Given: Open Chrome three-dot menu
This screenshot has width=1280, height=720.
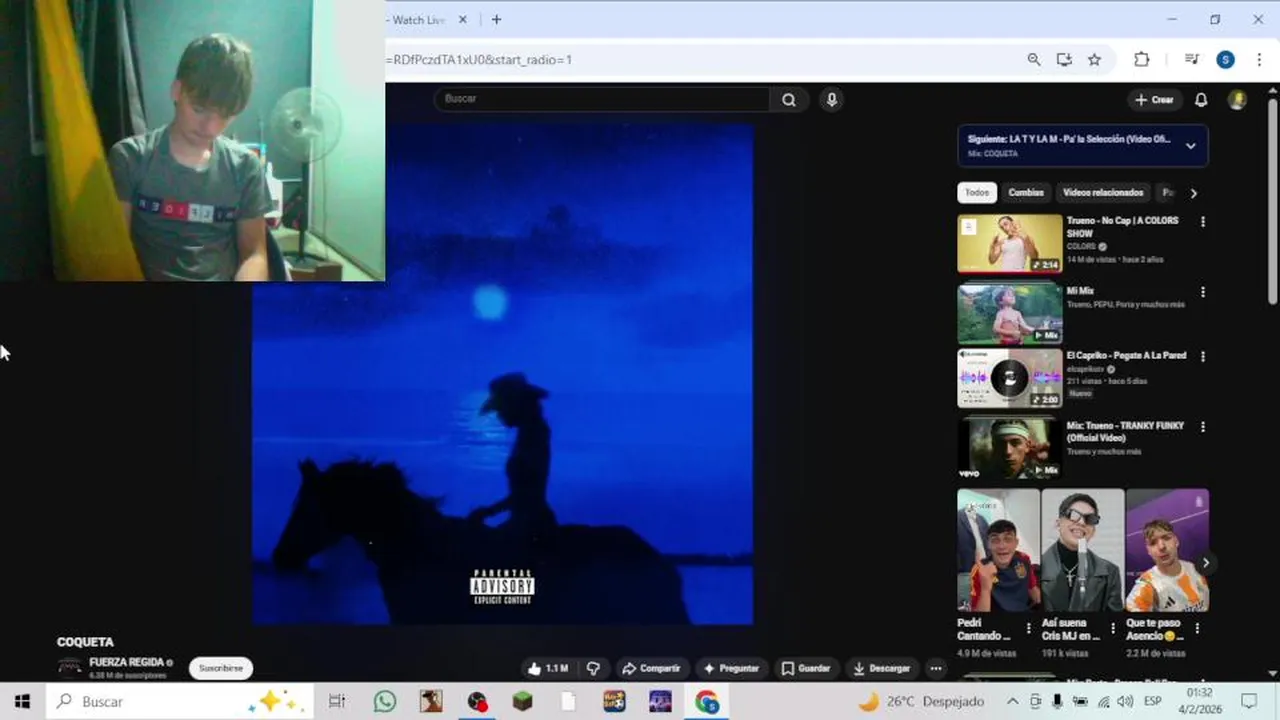Looking at the screenshot, I should [x=1259, y=59].
